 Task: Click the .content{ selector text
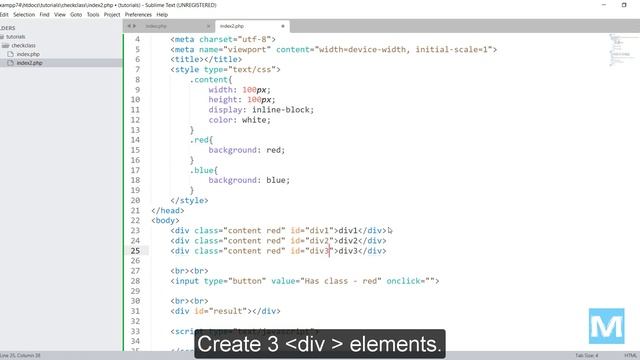(x=211, y=80)
